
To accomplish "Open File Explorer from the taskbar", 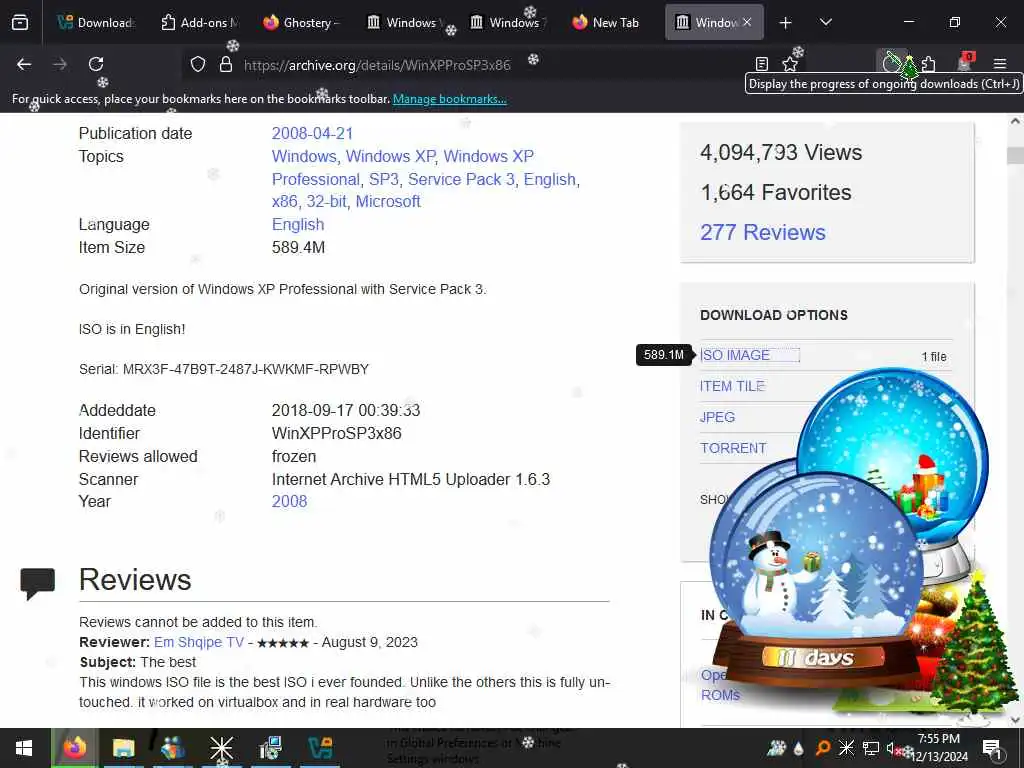I will point(123,748).
